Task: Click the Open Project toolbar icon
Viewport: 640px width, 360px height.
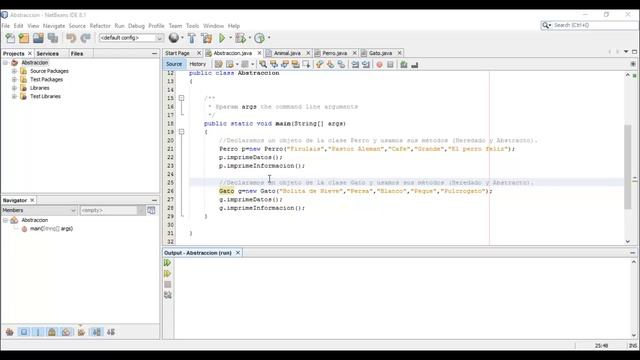Action: (x=38, y=38)
